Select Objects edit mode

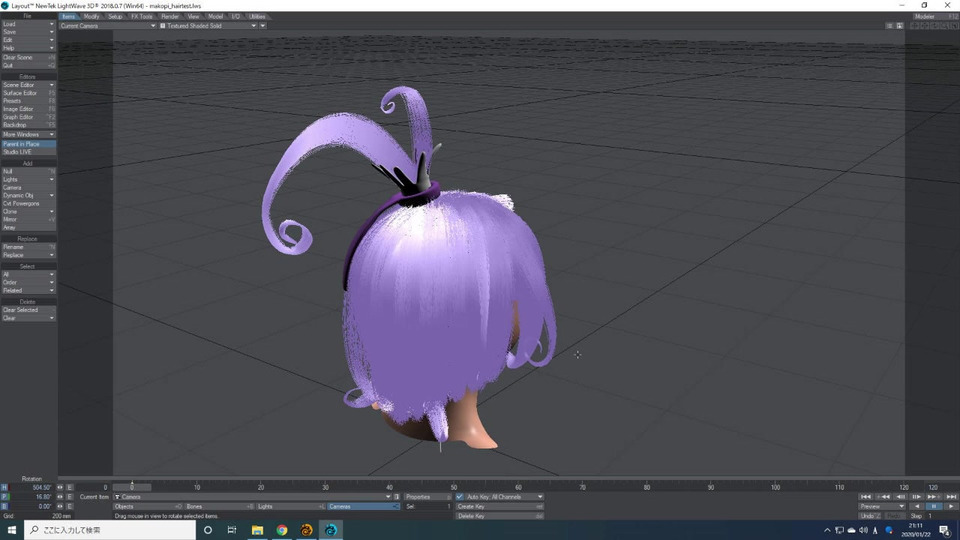pyautogui.click(x=148, y=506)
